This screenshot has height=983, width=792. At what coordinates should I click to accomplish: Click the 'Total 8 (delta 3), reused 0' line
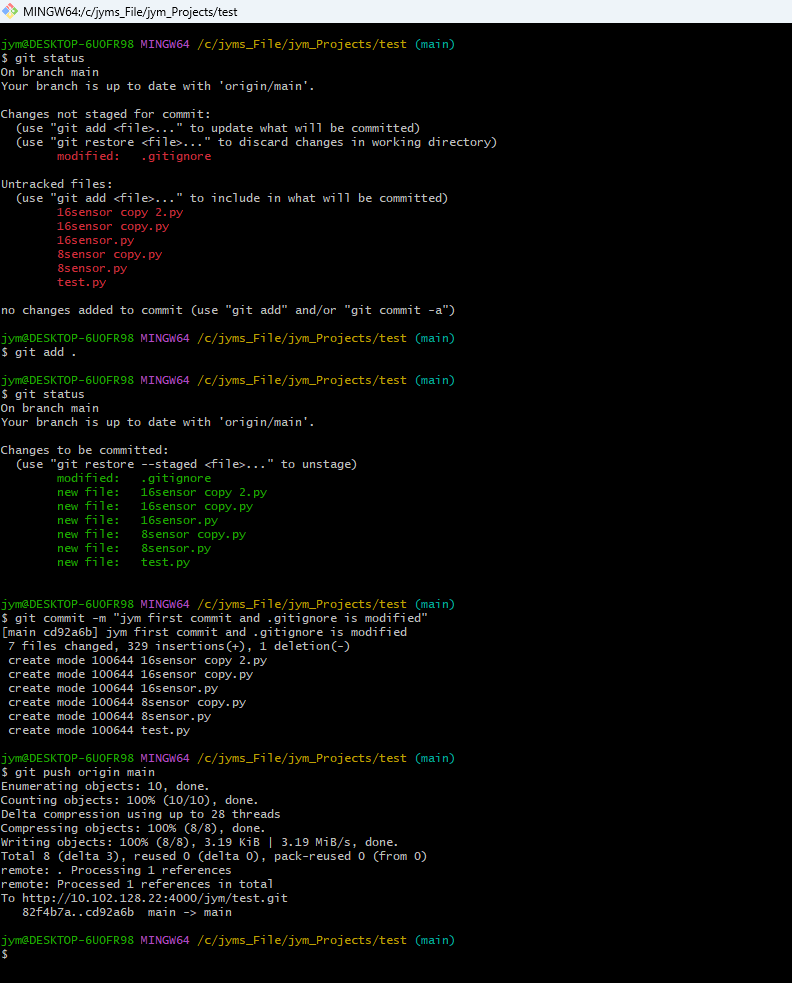(x=214, y=856)
